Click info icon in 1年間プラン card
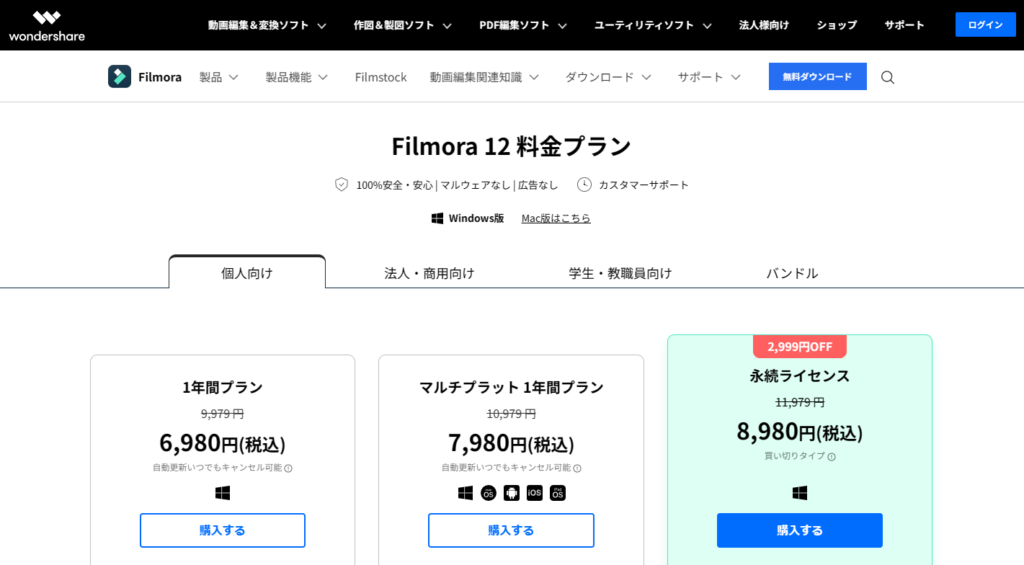Image resolution: width=1024 pixels, height=565 pixels. 288,468
